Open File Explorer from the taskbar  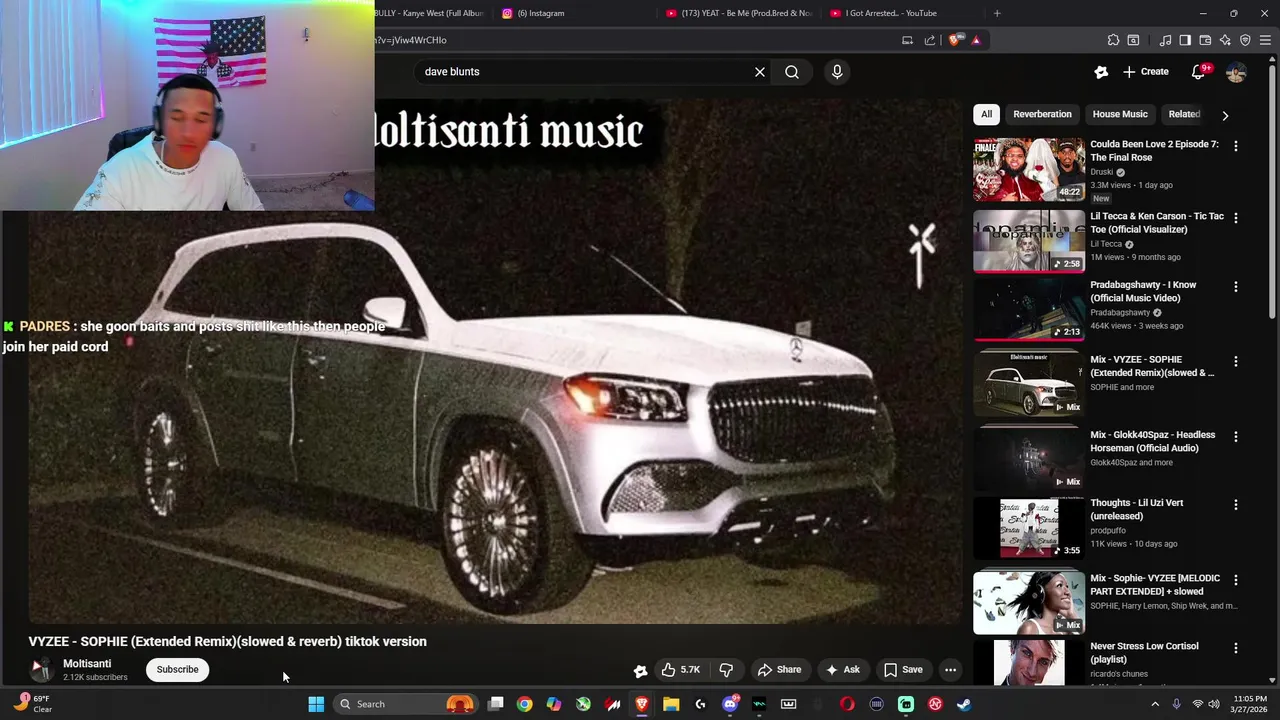click(671, 704)
